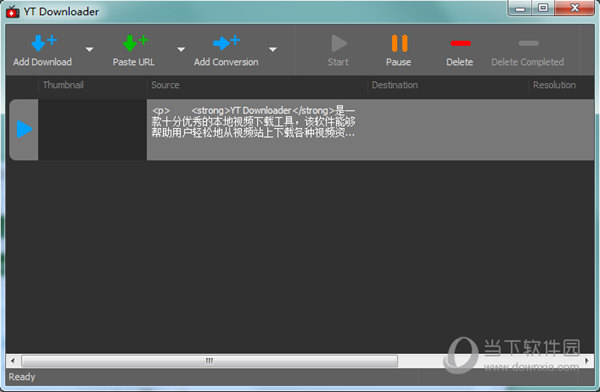Maximize the YT Downloader window

(543, 8)
